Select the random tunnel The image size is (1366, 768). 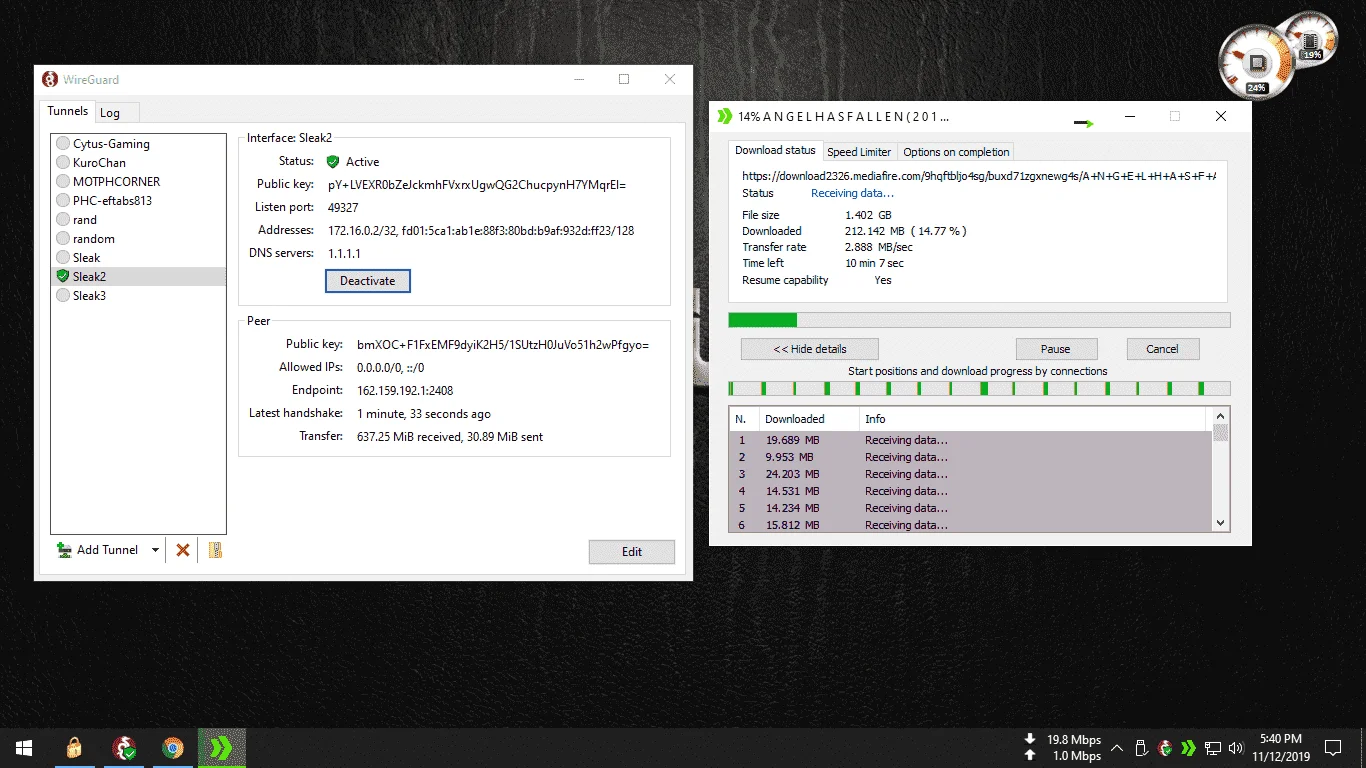tap(138, 239)
